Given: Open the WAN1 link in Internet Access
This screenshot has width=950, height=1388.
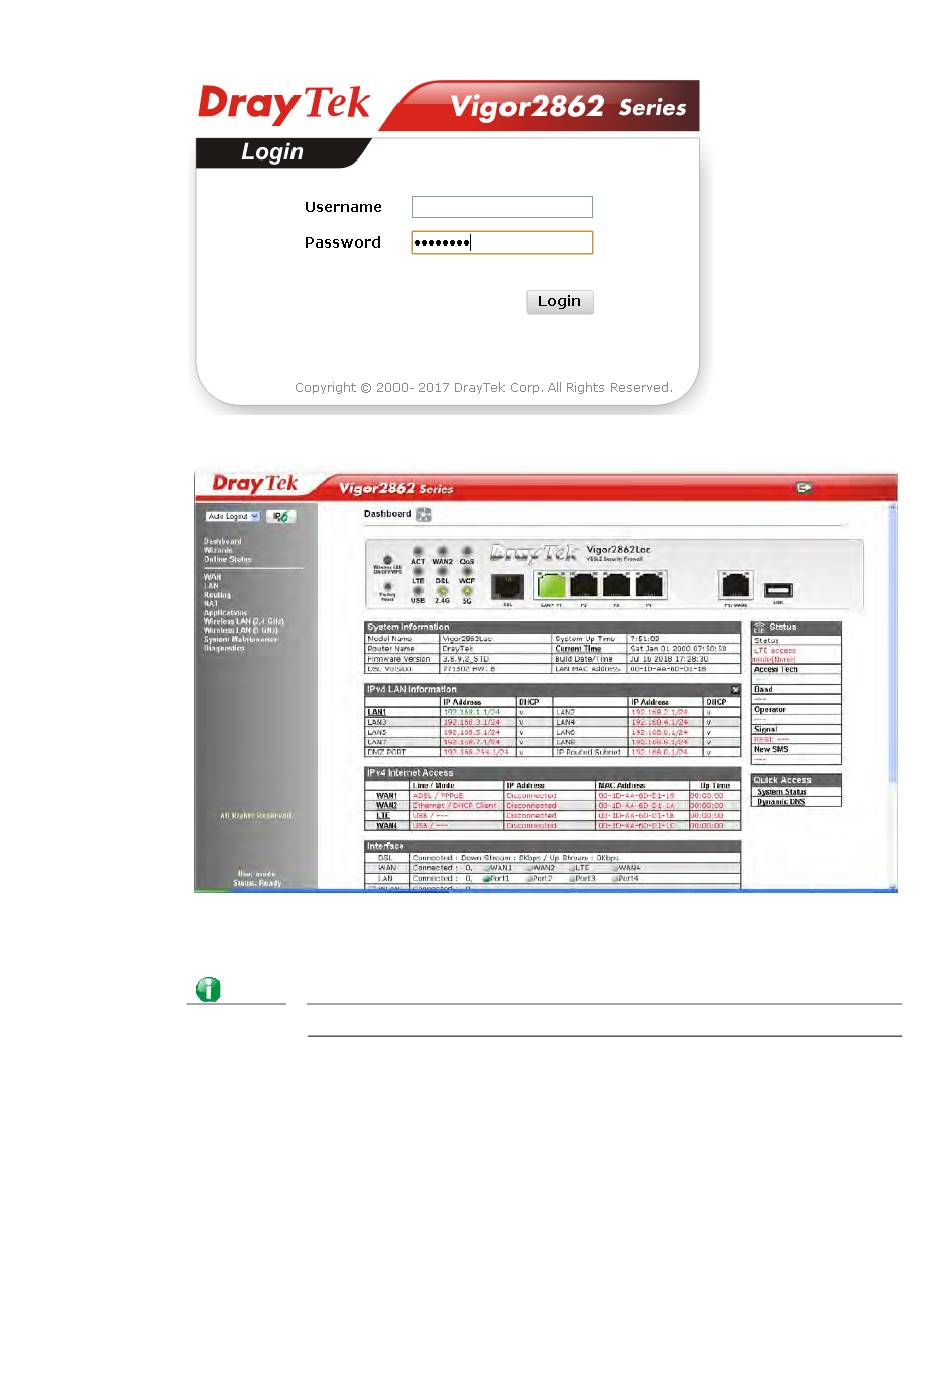Looking at the screenshot, I should point(387,796).
